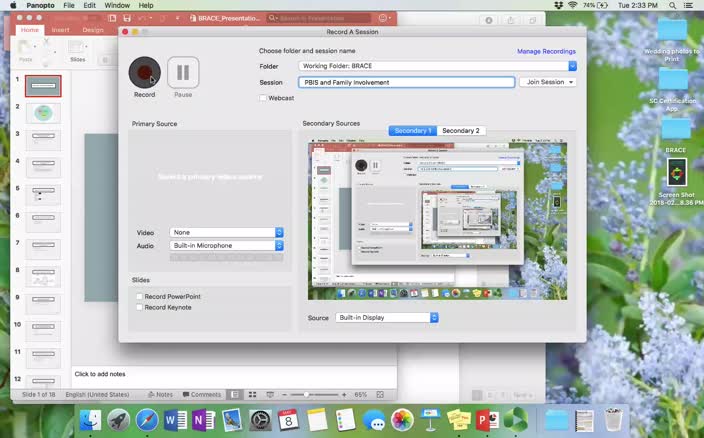Open Messages from the dock

[374, 420]
